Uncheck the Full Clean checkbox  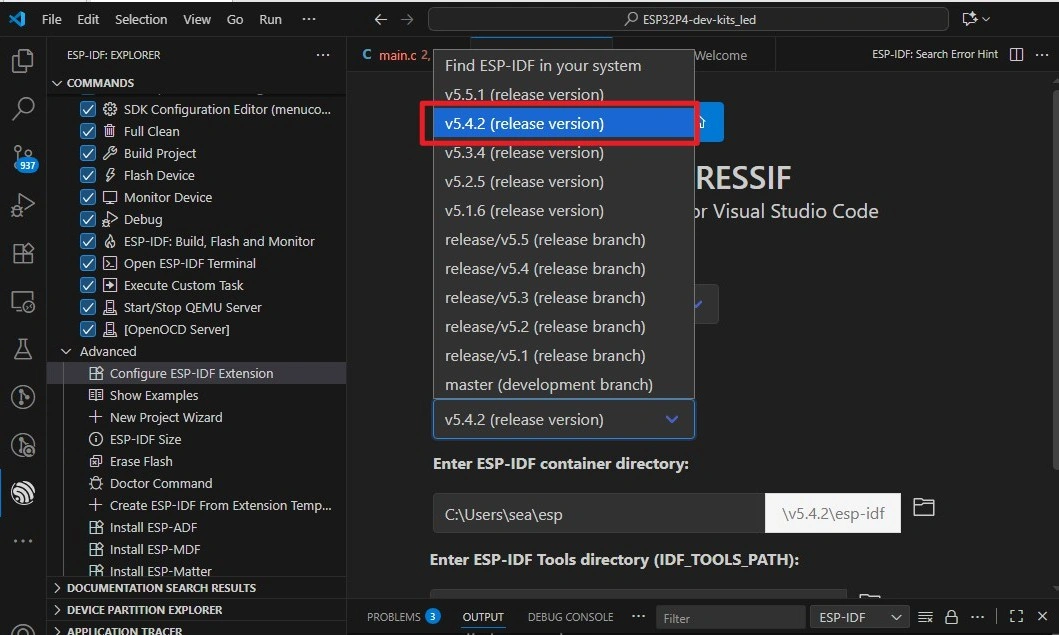click(x=88, y=131)
